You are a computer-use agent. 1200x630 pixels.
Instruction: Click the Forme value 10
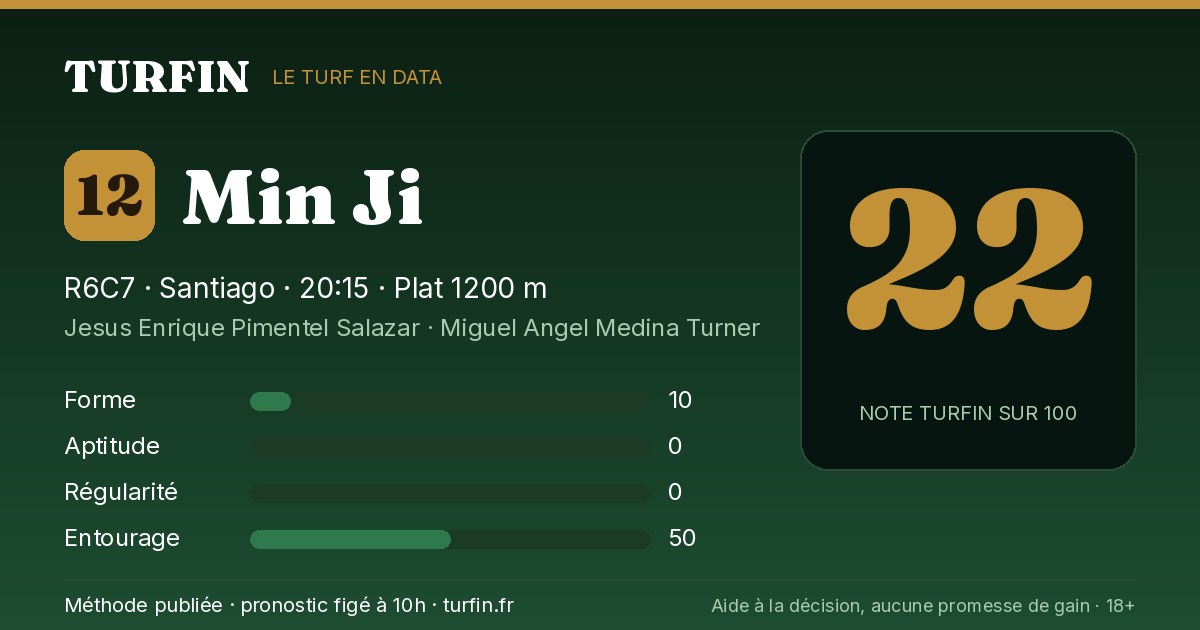point(680,400)
